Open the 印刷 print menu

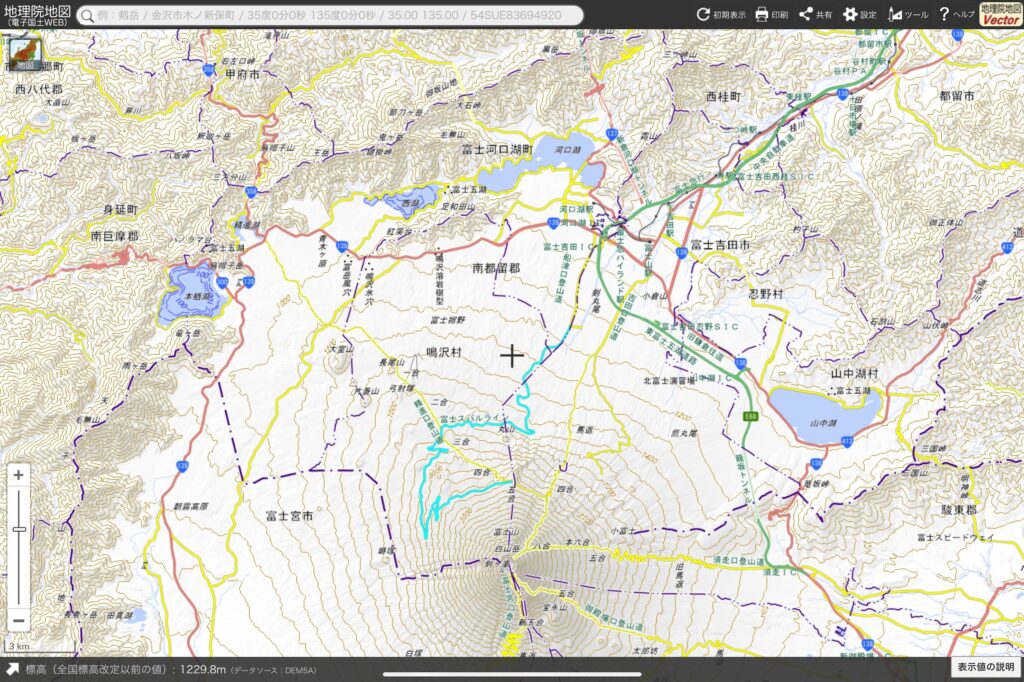[x=771, y=14]
